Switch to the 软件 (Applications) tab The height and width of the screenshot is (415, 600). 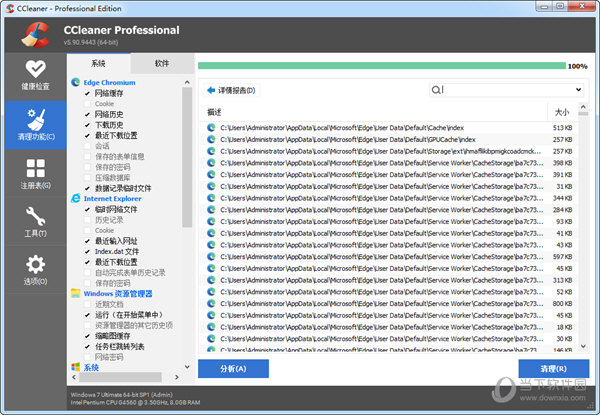[x=162, y=63]
